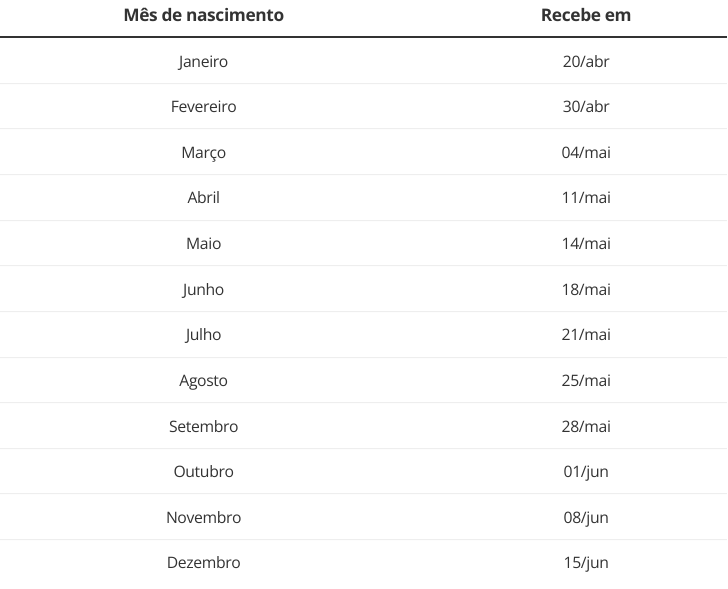The image size is (728, 589).
Task: Click the 04/mai payment date
Action: 585,153
